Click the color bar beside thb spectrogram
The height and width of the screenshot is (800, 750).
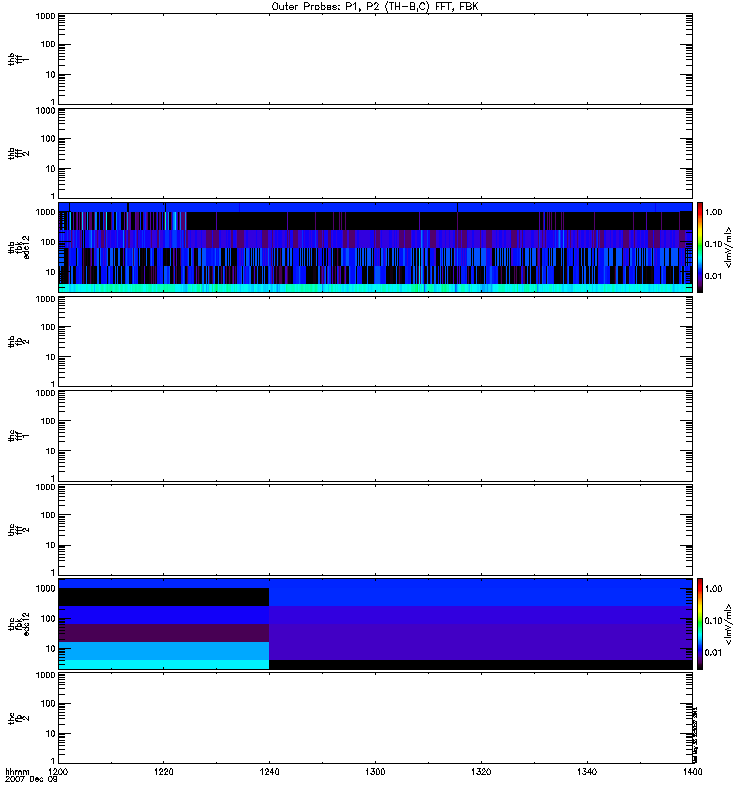(x=701, y=247)
